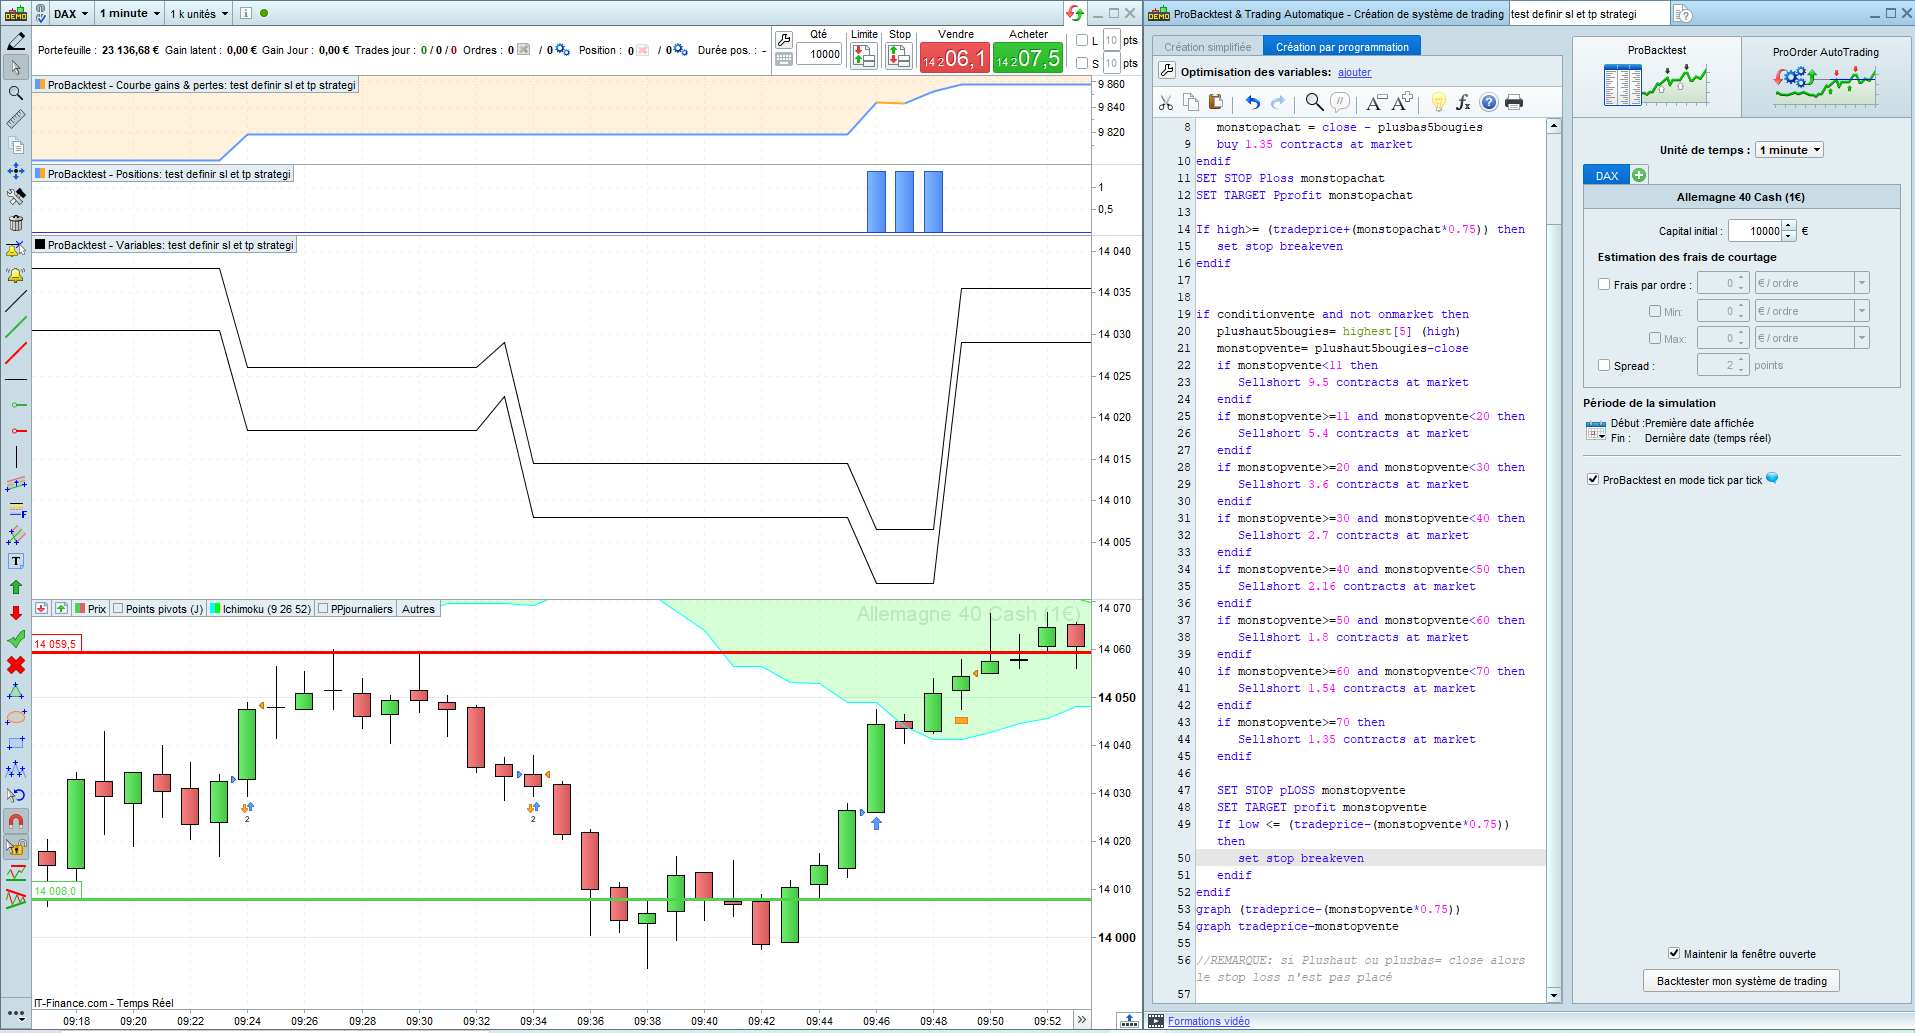The height and width of the screenshot is (1033, 1915).
Task: Select the pencil drawing tool in left toolbar
Action: tap(16, 41)
